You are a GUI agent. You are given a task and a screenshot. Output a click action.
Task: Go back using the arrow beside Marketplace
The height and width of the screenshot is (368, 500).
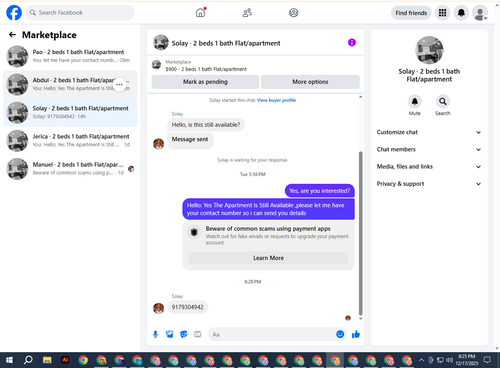tap(12, 35)
